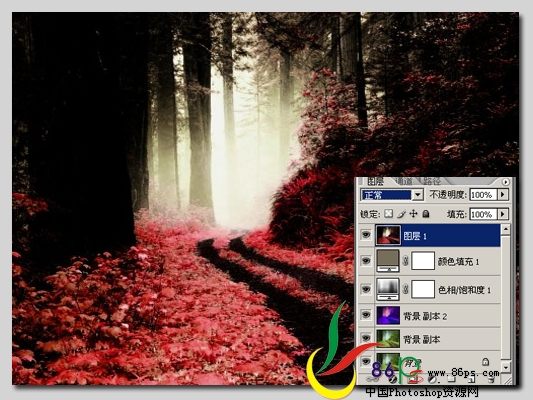
Task: Click the lock position move icon
Action: [x=413, y=214]
